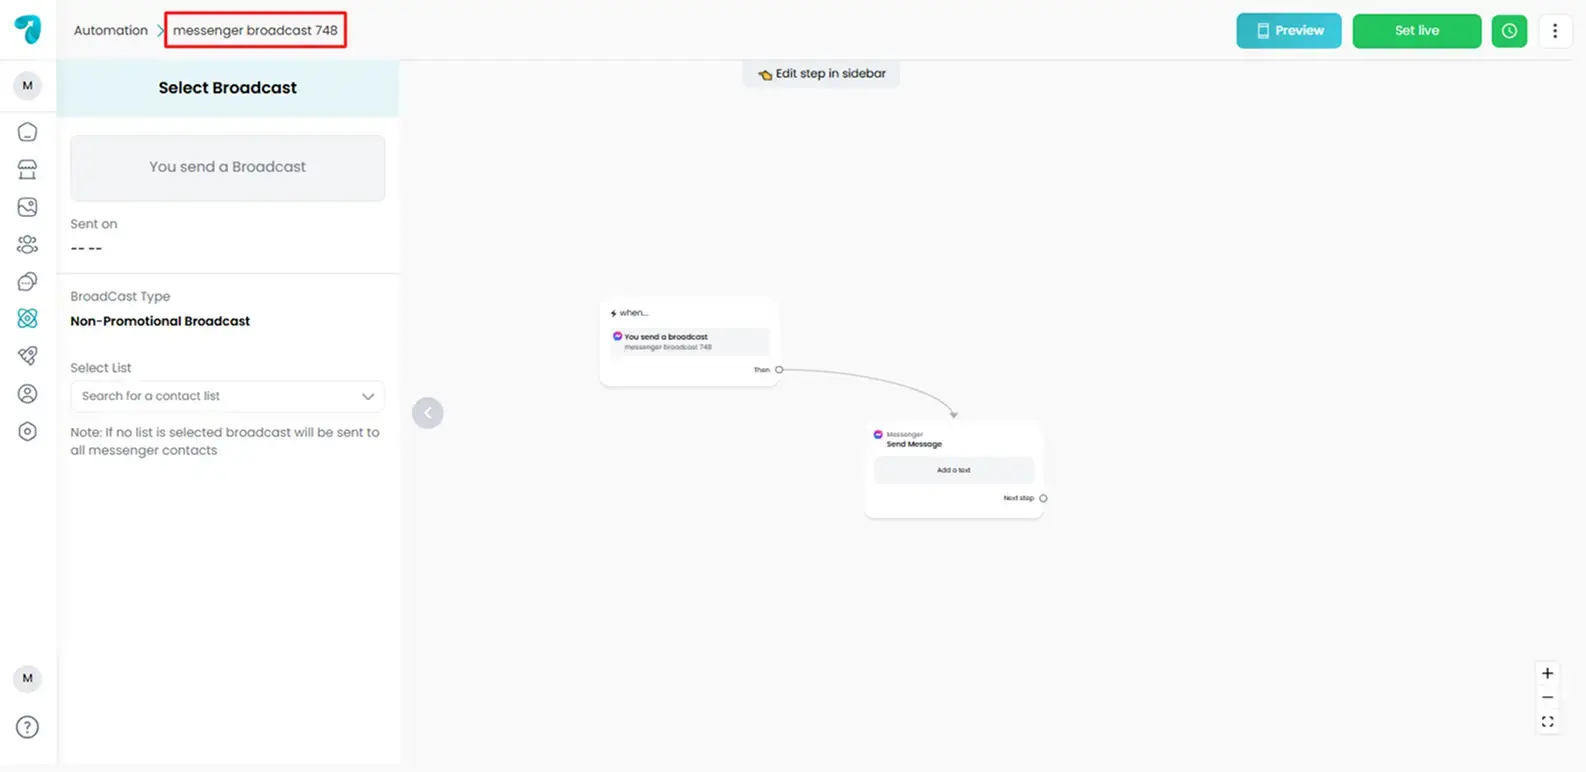Open the storefront icon in sidebar

point(27,169)
